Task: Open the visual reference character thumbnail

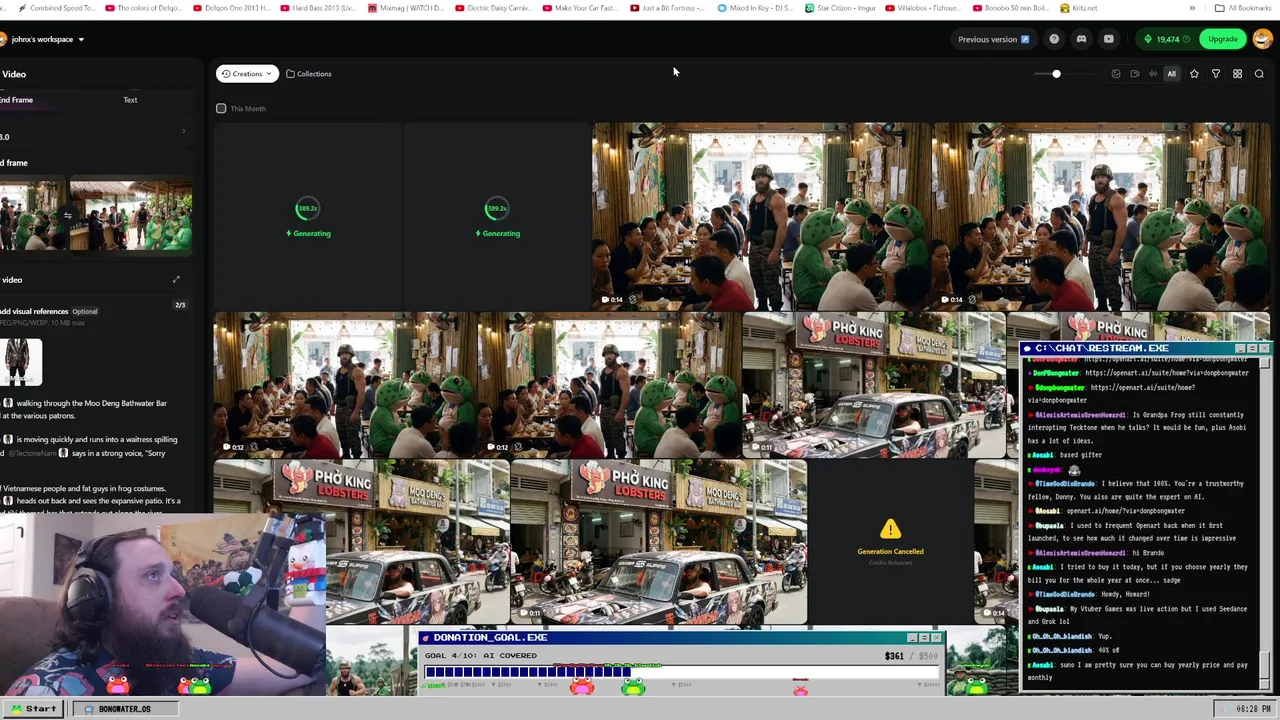Action: (21, 361)
